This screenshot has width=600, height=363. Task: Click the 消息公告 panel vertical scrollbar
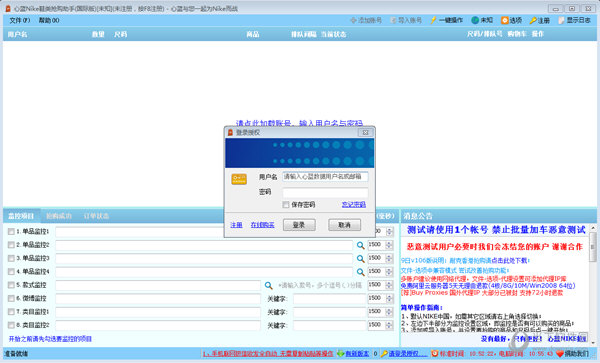point(593,285)
